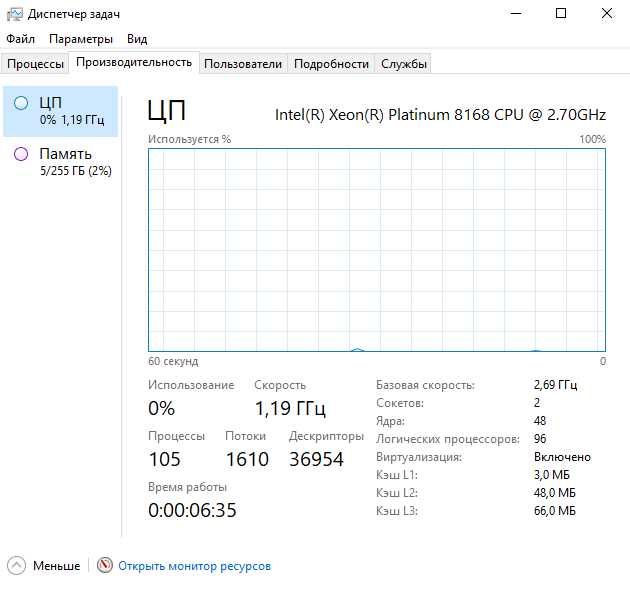630x590 pixels.
Task: Click the Intel Xeon Platinum 8168 CPU name
Action: tap(440, 115)
